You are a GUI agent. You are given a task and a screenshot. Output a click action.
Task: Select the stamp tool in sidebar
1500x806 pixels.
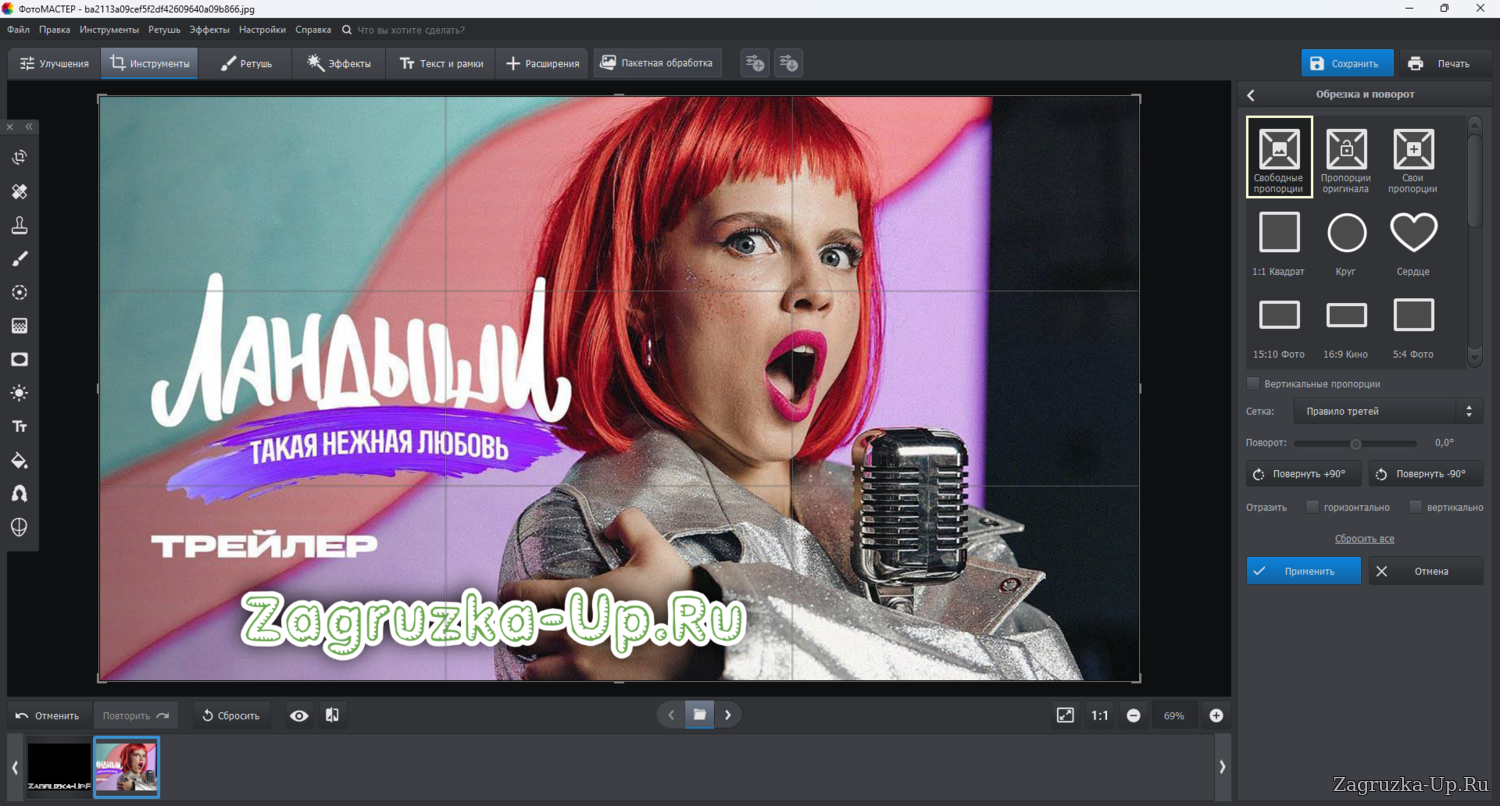tap(19, 225)
